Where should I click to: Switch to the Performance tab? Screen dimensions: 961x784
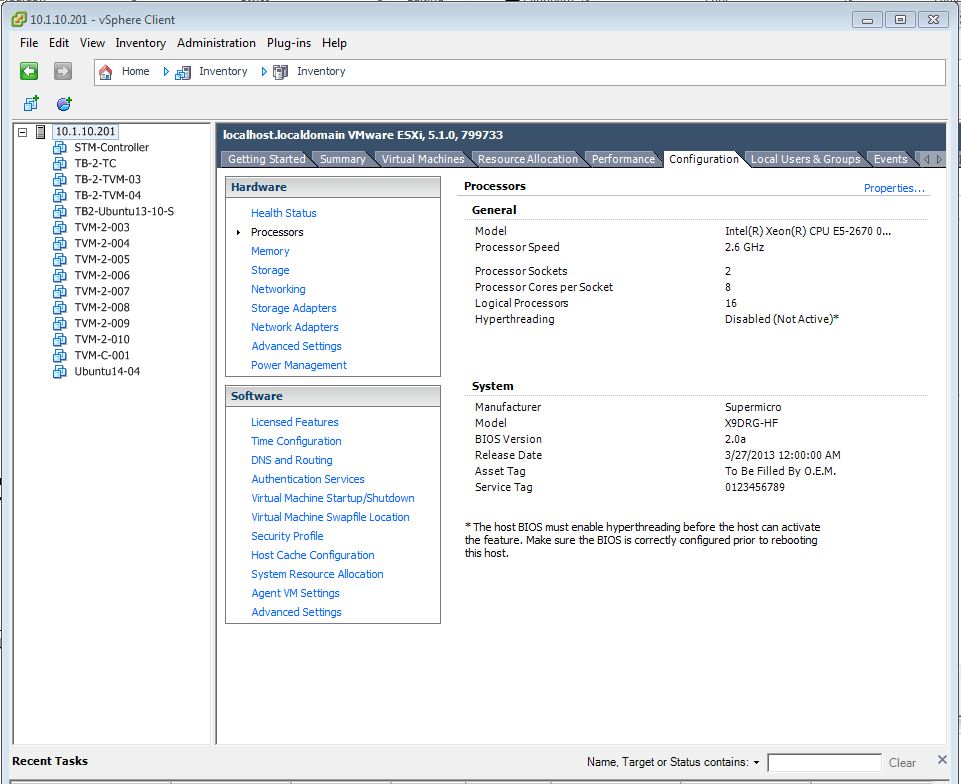tap(623, 159)
